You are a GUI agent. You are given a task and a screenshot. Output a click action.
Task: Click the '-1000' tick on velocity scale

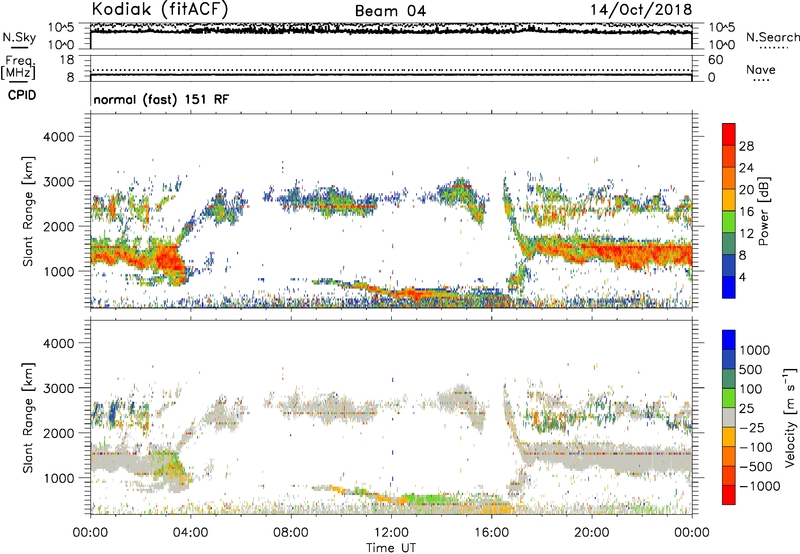760,486
